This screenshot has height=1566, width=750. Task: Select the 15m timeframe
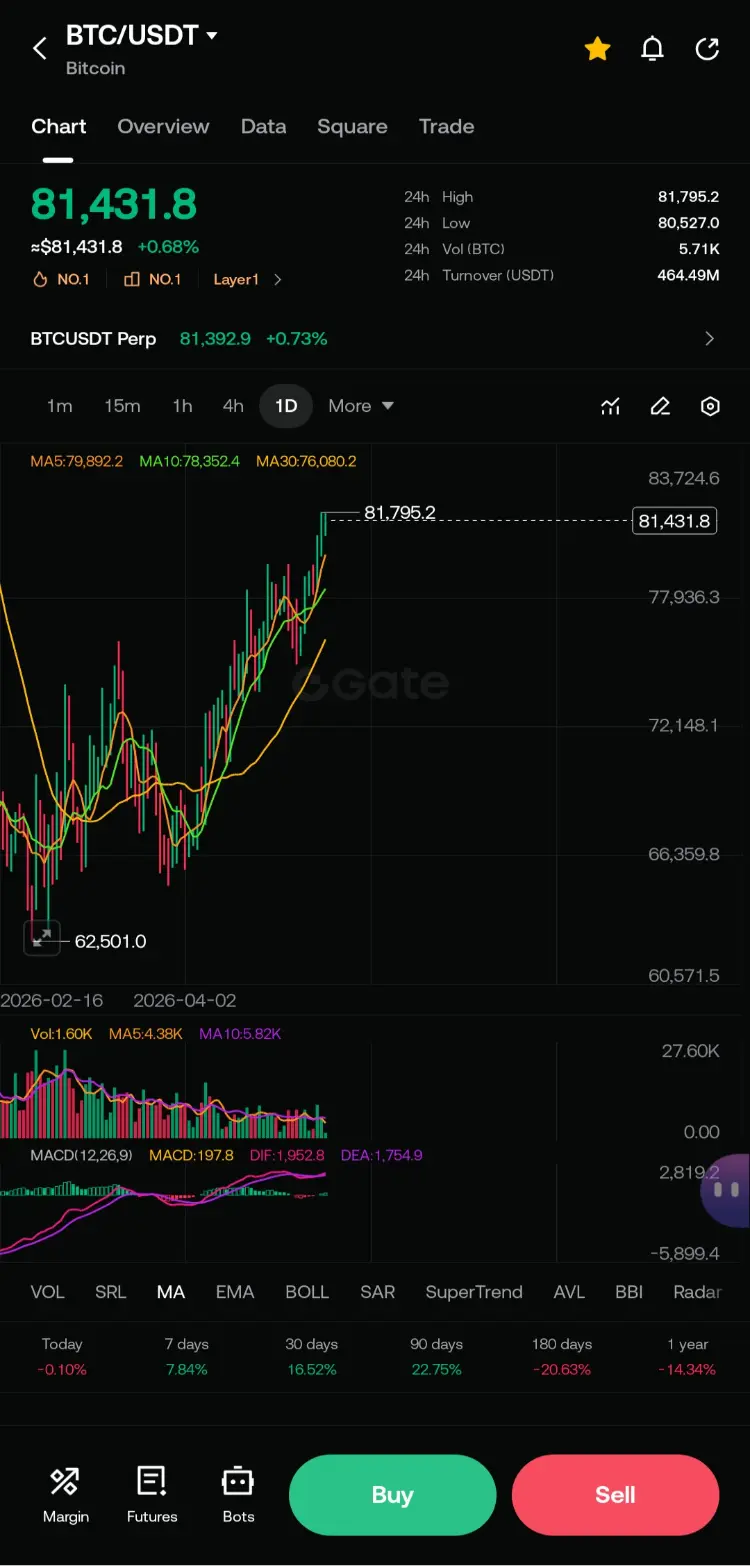(x=122, y=406)
